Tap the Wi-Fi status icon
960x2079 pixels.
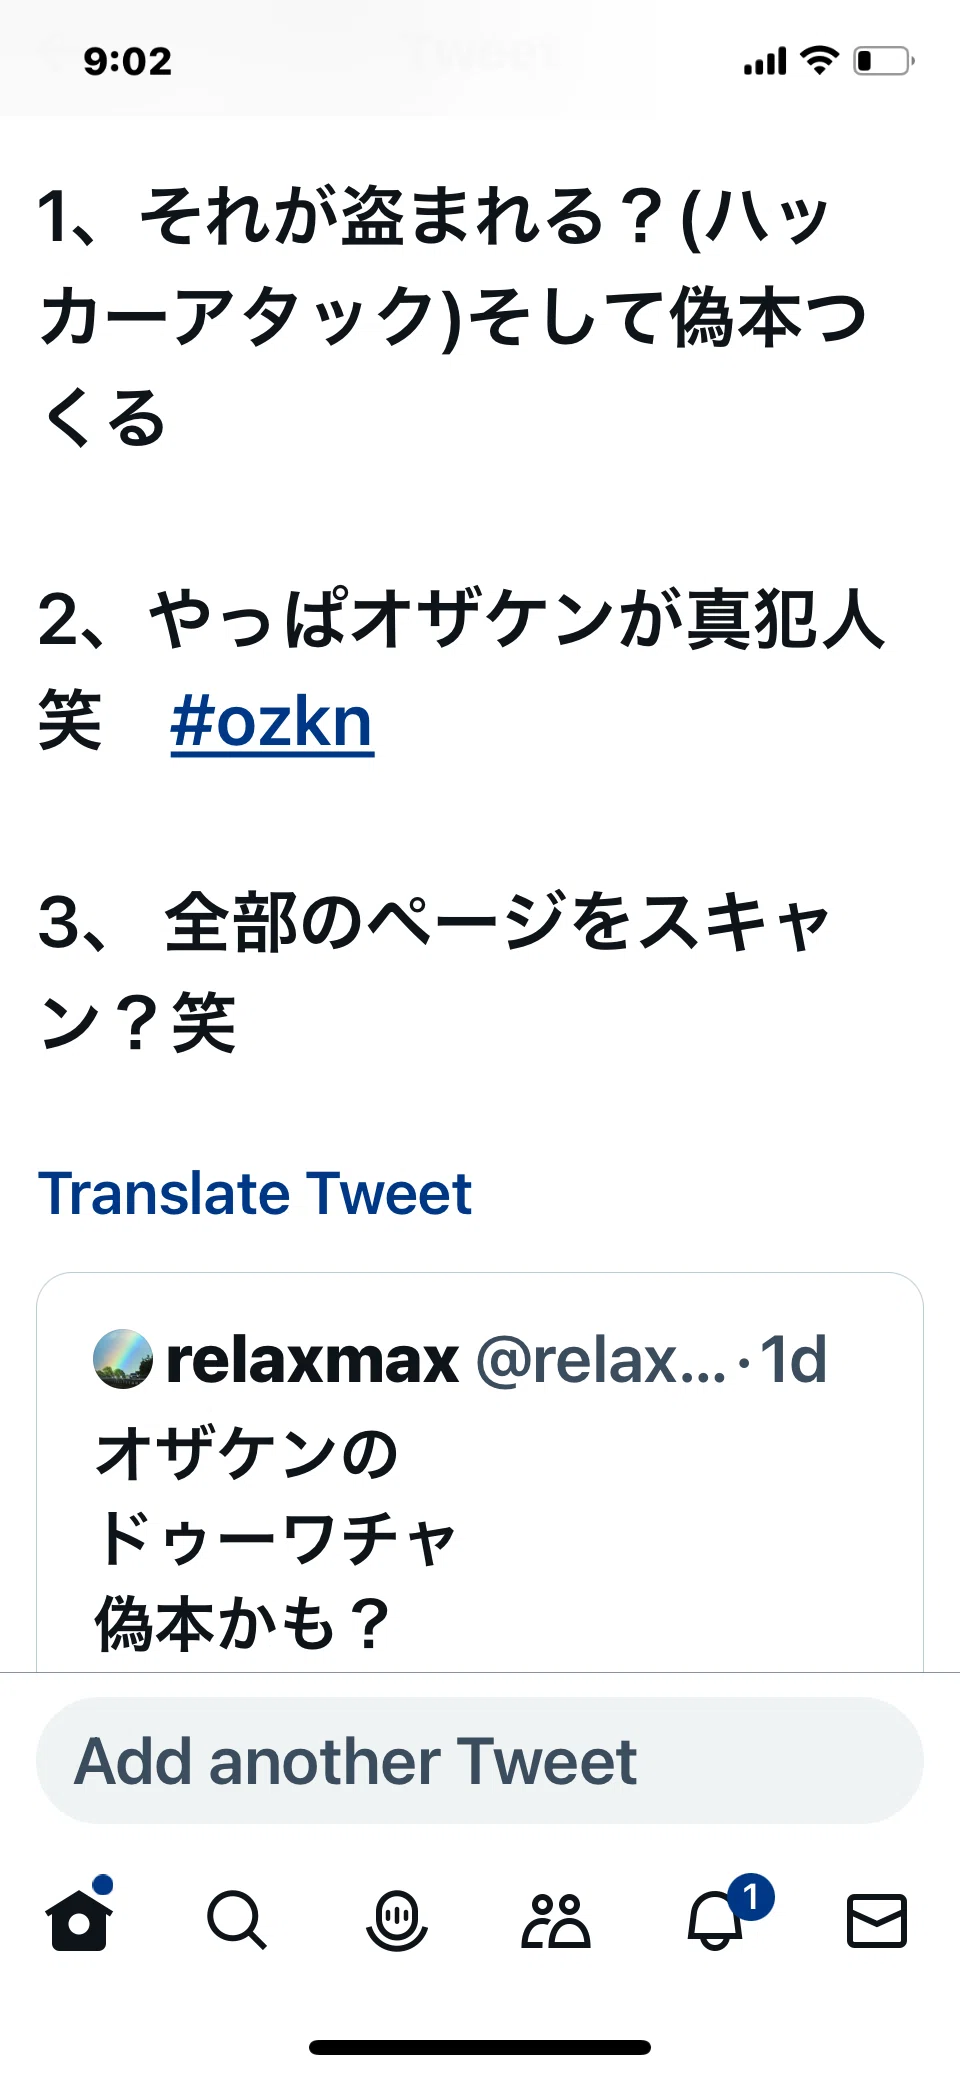(820, 61)
